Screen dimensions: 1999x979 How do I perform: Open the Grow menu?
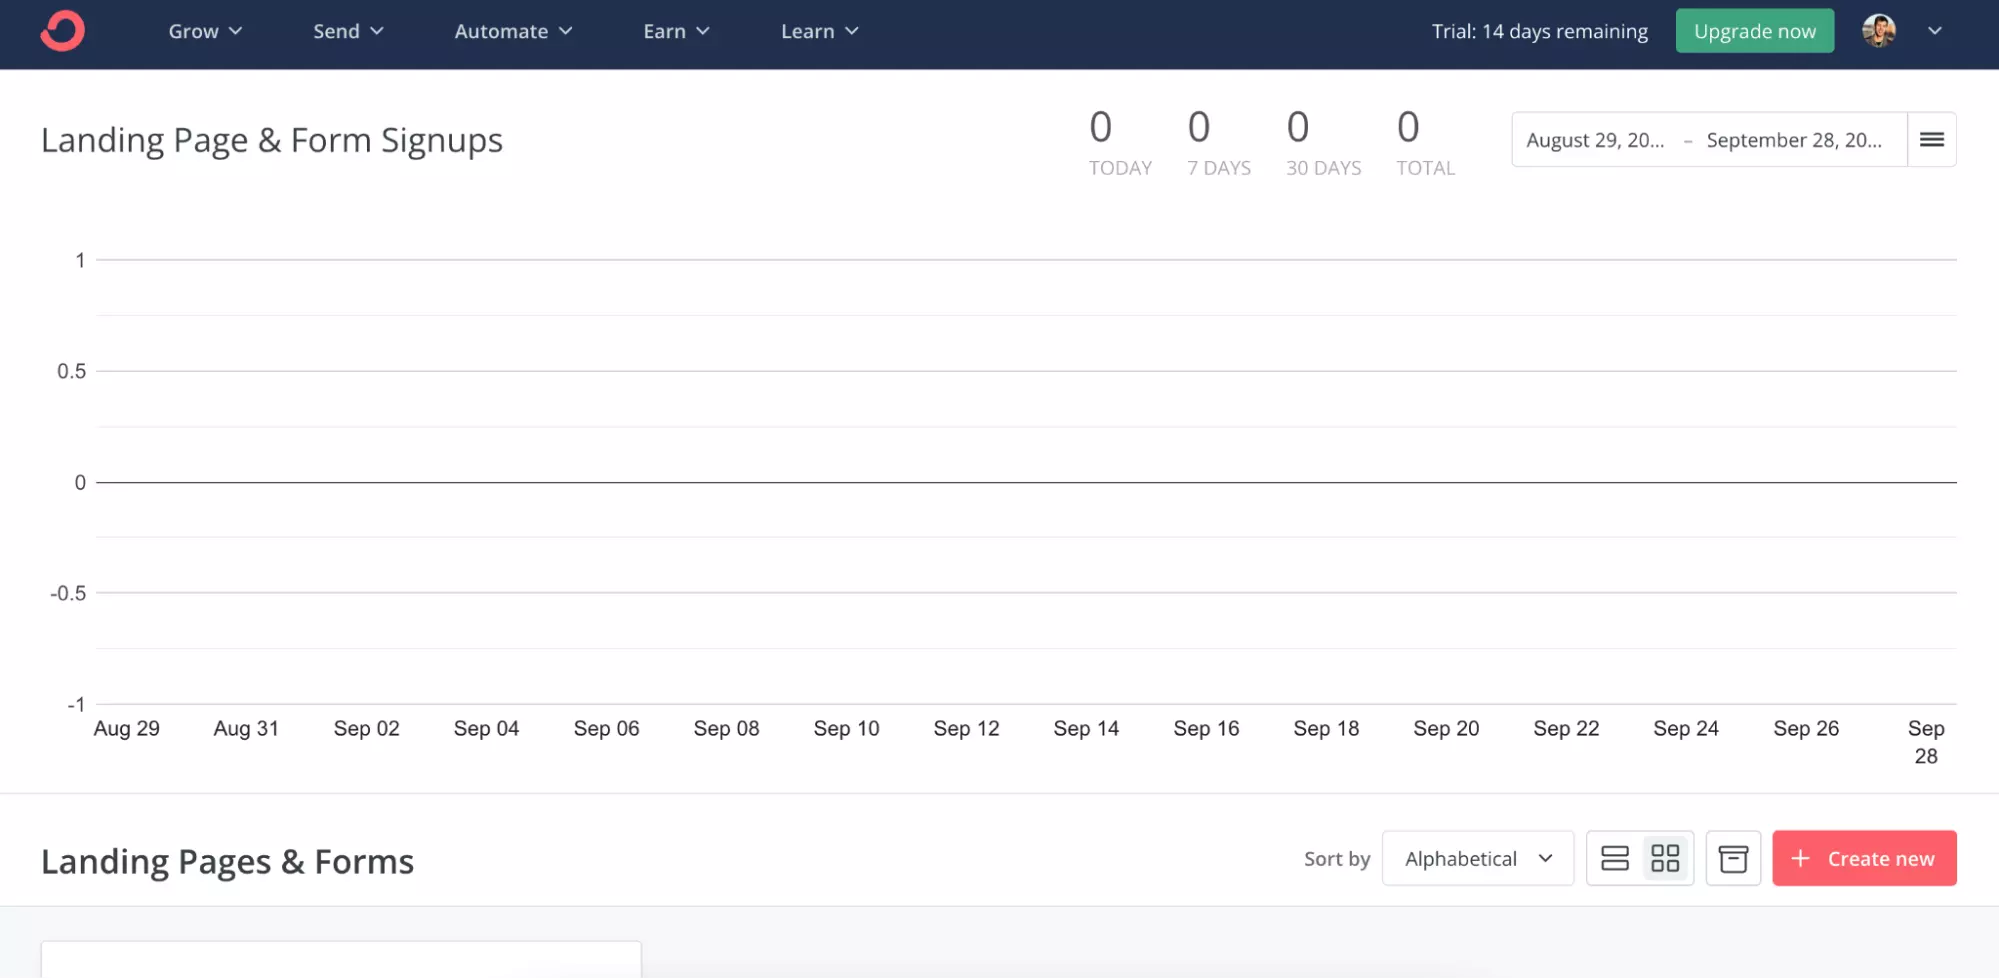[x=205, y=31]
